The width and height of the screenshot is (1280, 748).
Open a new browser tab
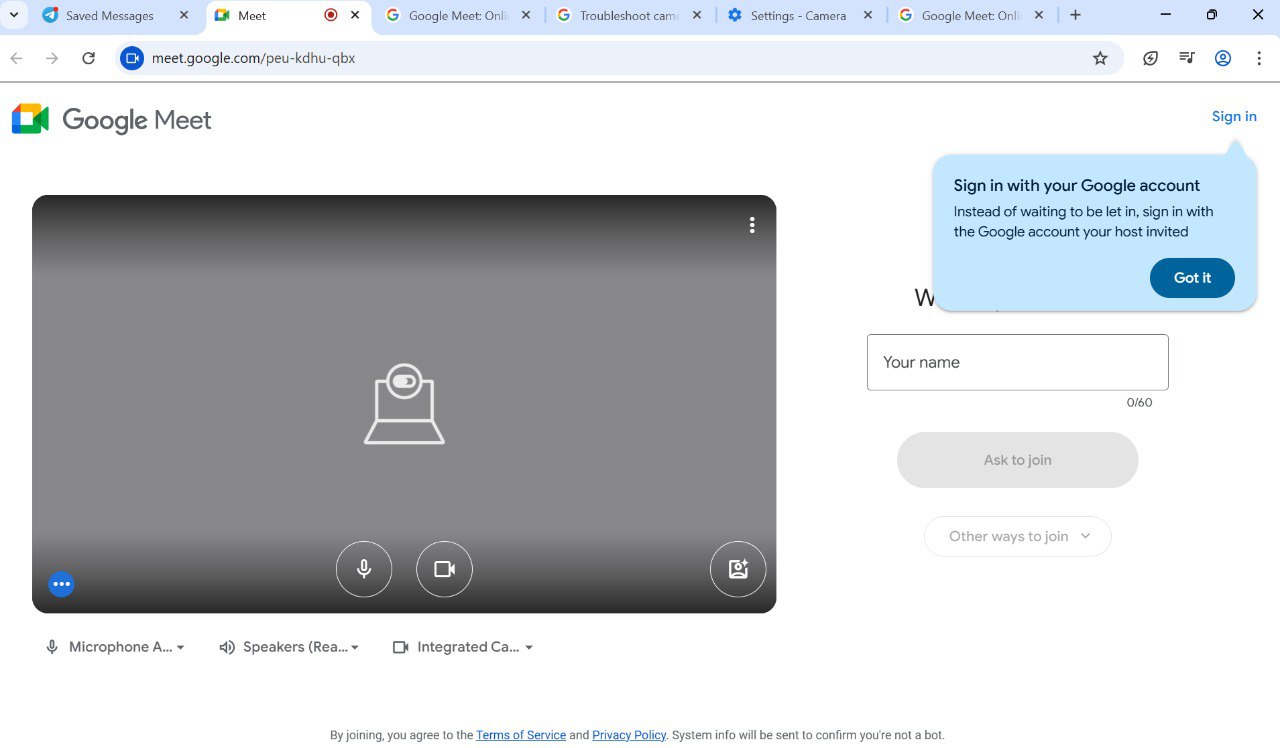pos(1075,15)
